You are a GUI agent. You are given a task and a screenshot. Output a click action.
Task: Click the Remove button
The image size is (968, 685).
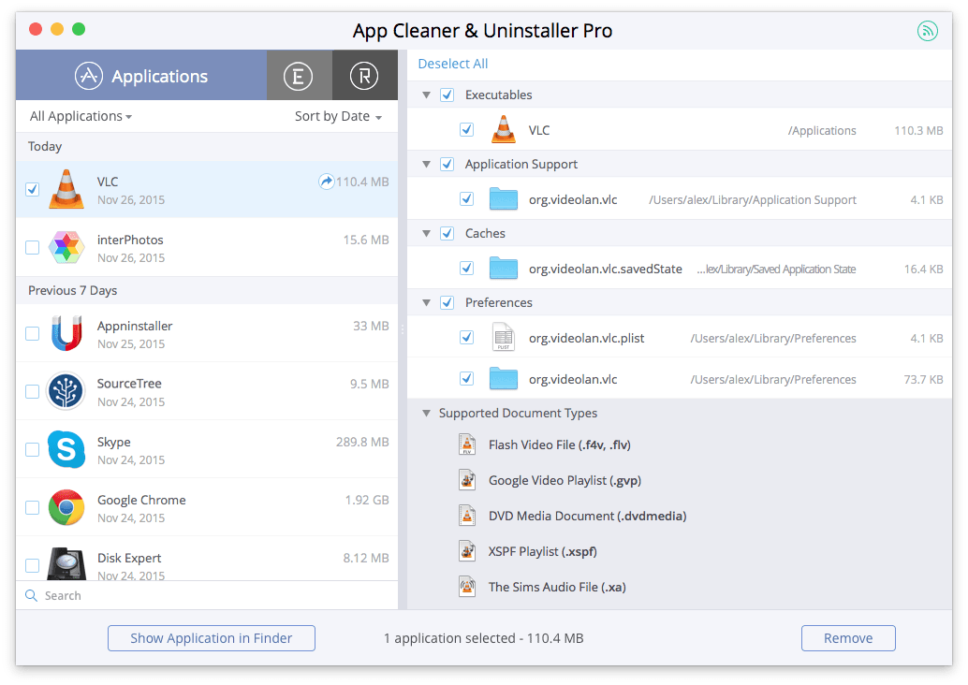click(x=848, y=638)
